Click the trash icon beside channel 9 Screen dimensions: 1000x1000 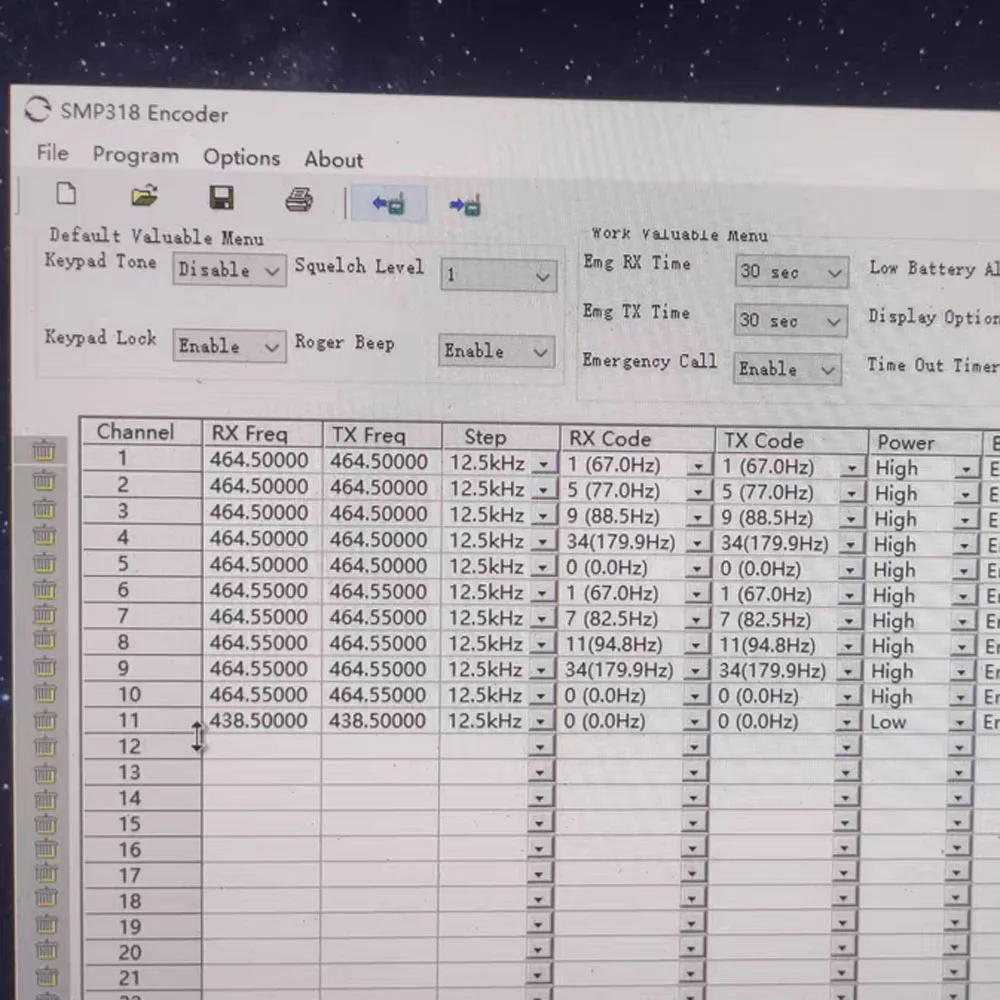45,666
